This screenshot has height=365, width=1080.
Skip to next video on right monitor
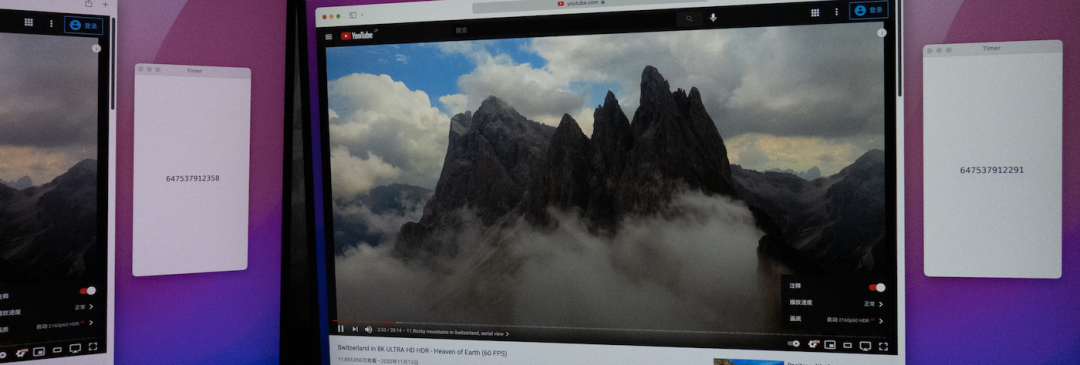pyautogui.click(x=355, y=329)
